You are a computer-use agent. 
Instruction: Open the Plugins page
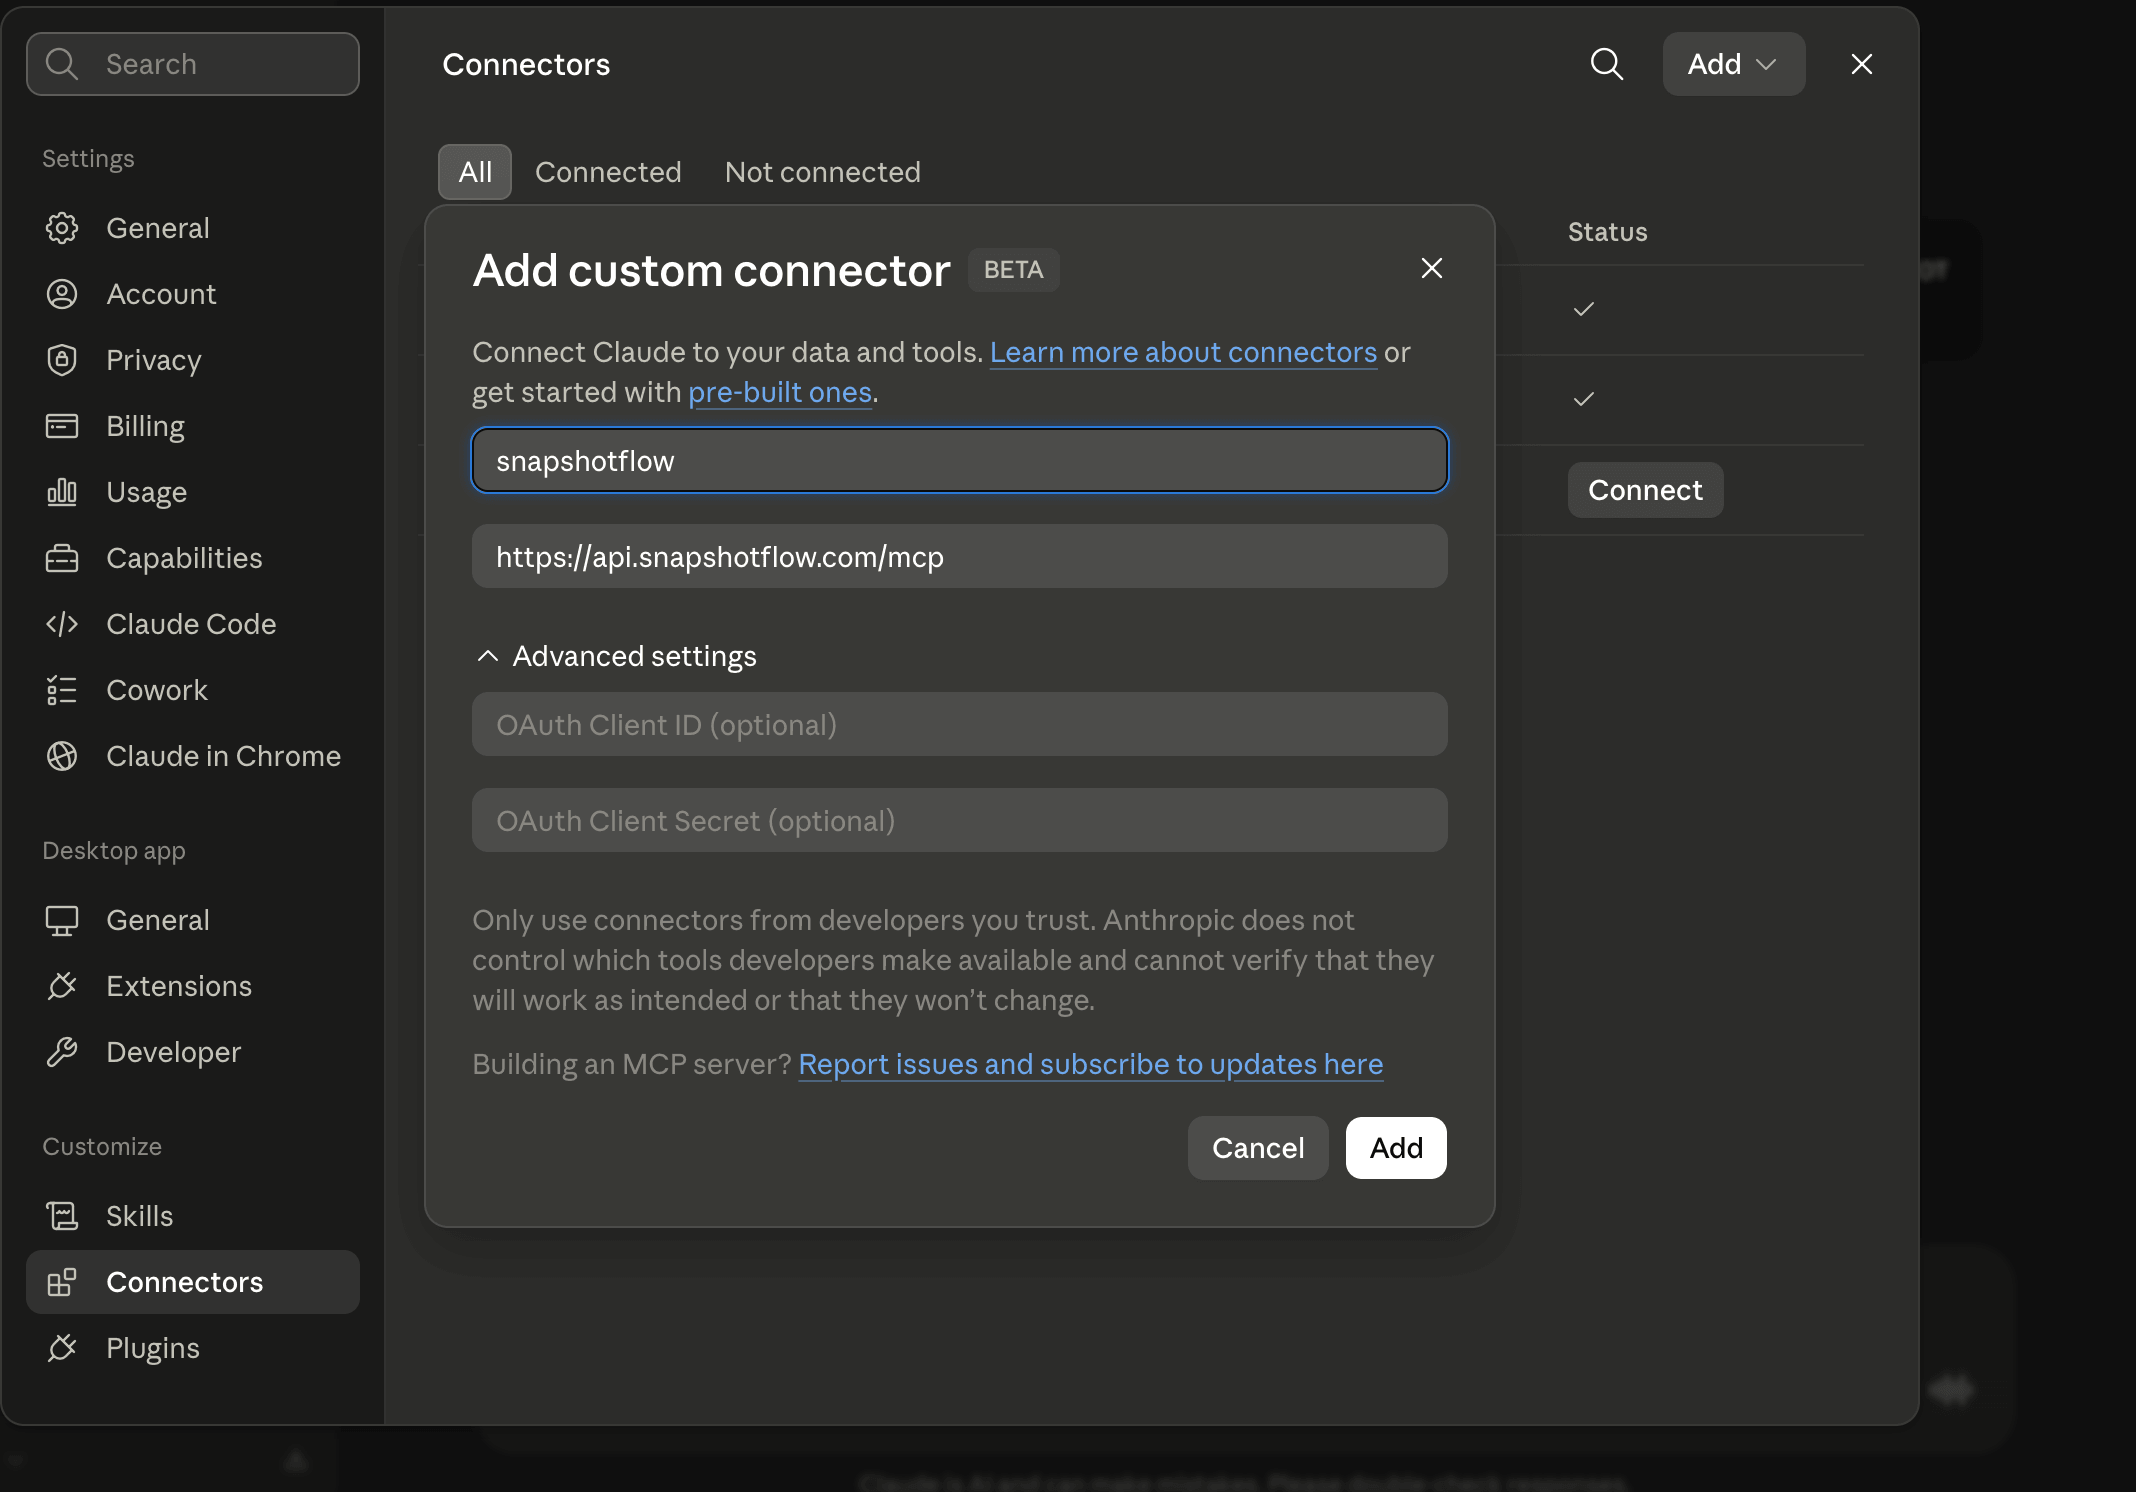(x=193, y=1348)
